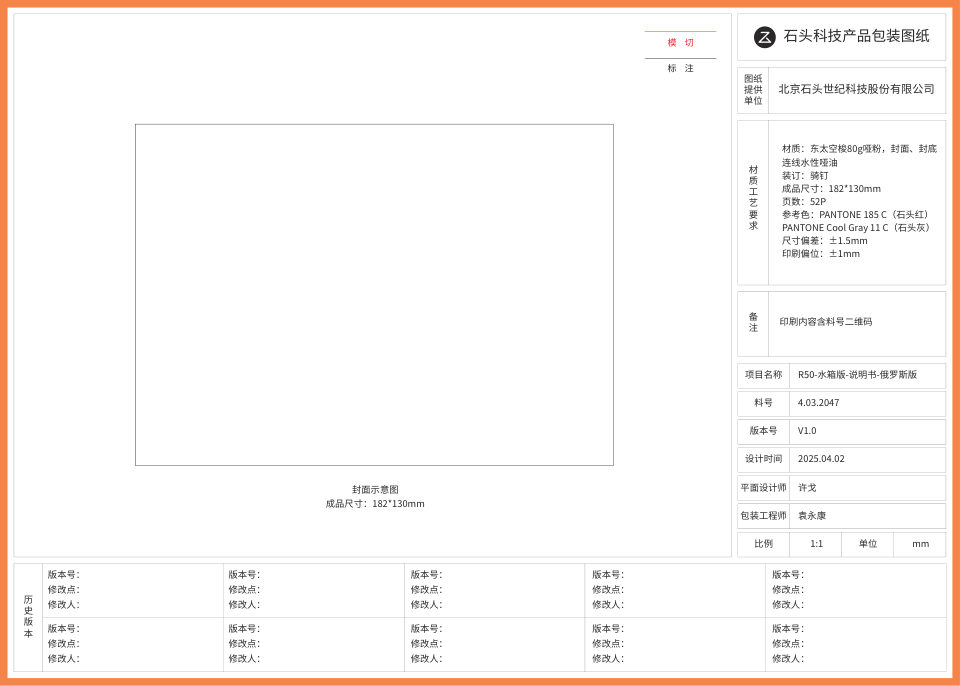Select company name 北京石头世纪科技股份有限公司

coord(856,89)
